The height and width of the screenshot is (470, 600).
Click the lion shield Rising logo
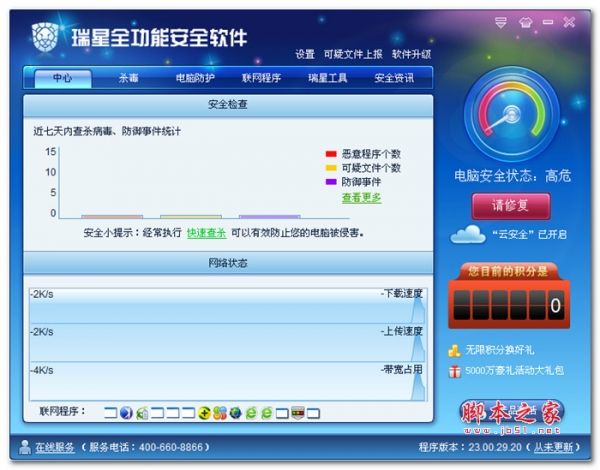(45, 37)
